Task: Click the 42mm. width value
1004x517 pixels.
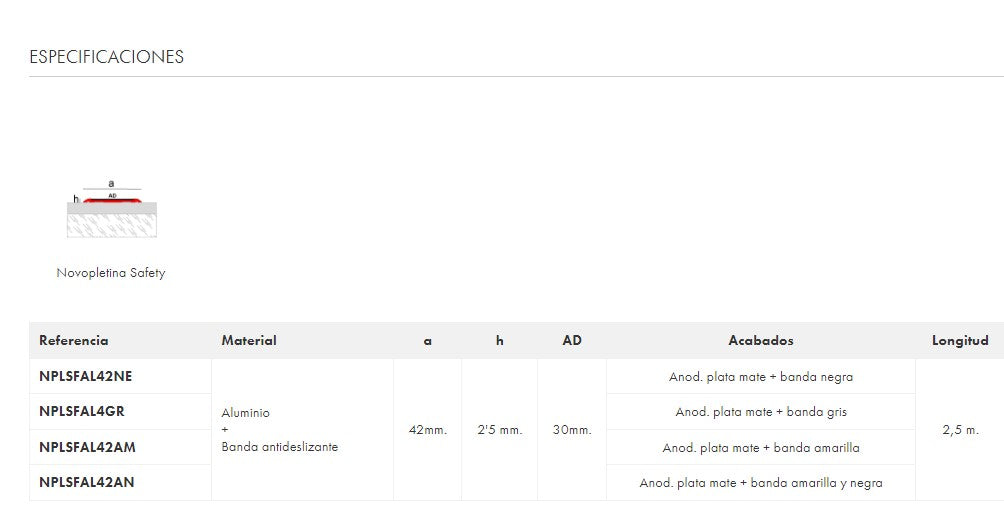Action: pos(428,430)
